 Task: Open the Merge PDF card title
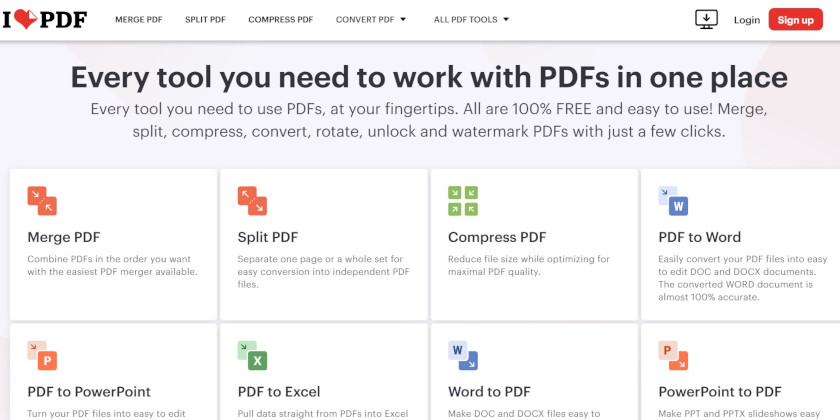point(64,237)
